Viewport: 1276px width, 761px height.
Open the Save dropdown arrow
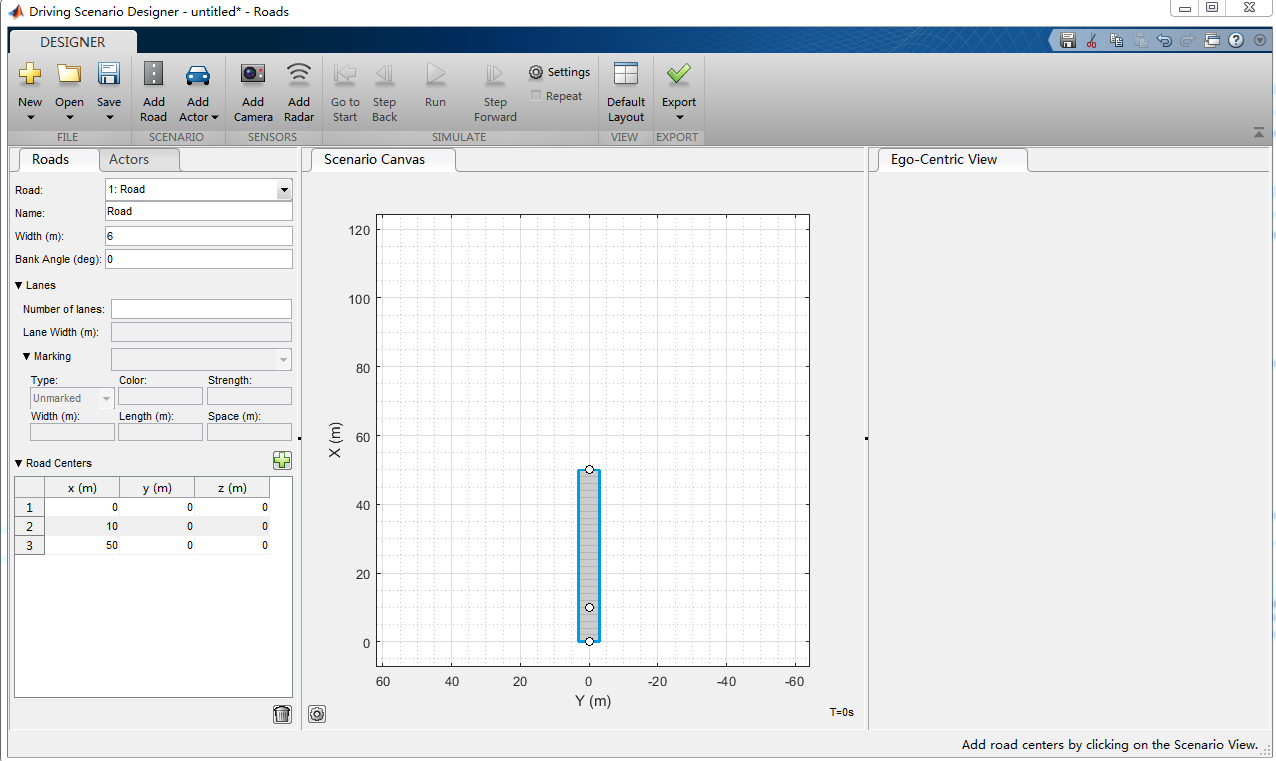point(109,118)
